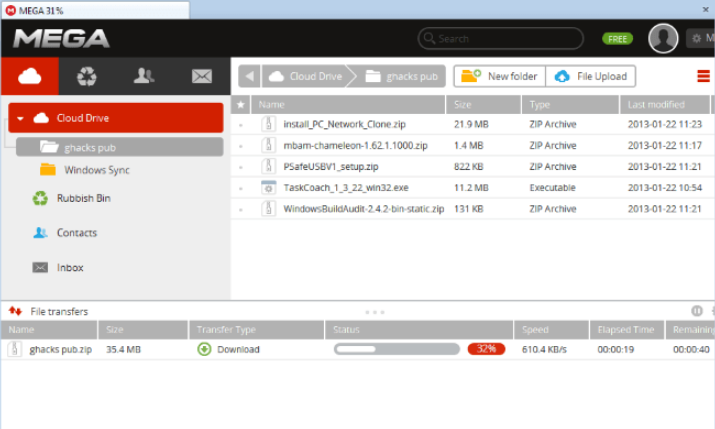Click the download progress bar

tap(397, 349)
